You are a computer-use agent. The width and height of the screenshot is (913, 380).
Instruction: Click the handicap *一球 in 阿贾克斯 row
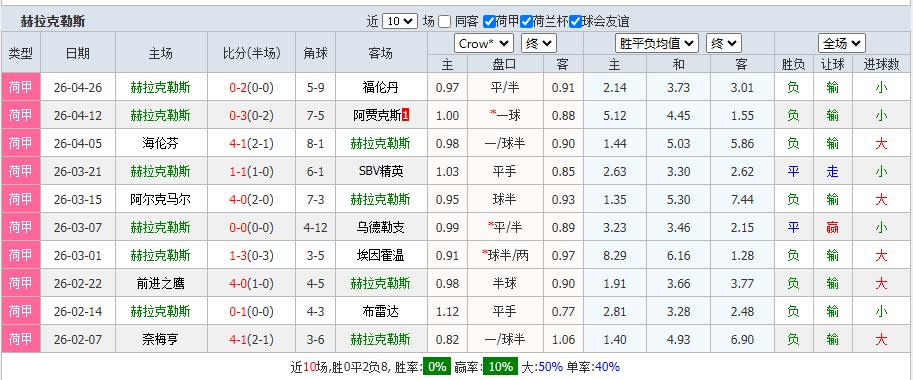pos(505,115)
